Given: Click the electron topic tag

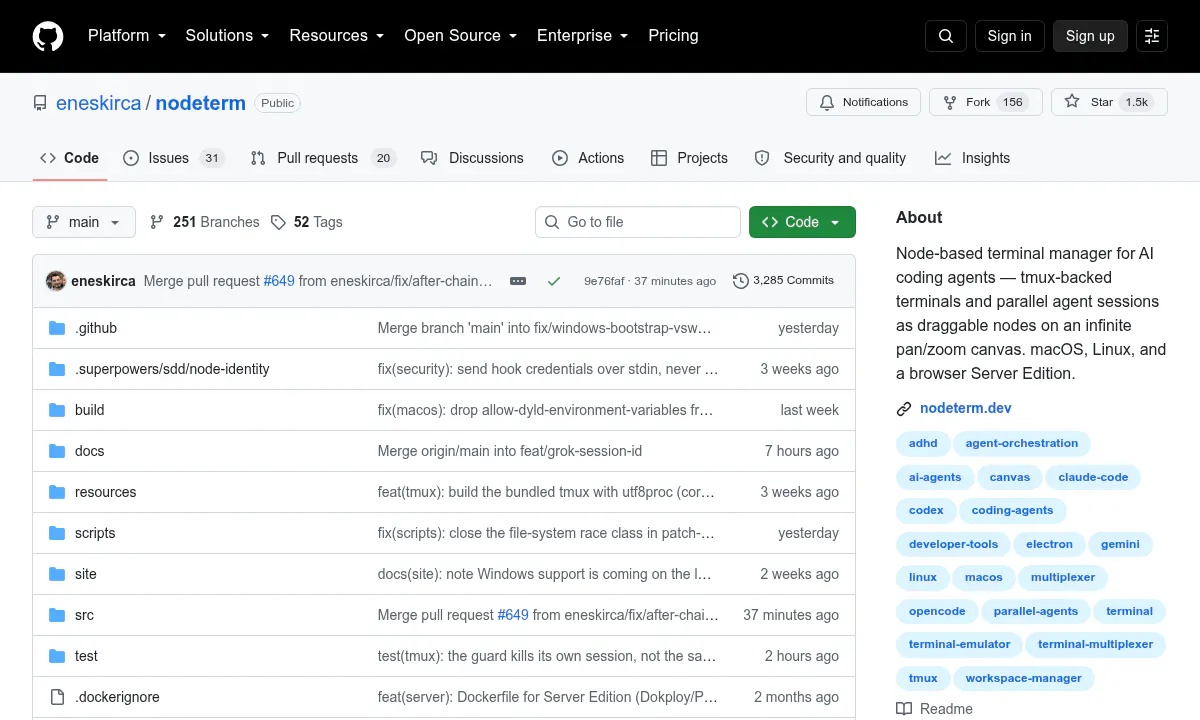Looking at the screenshot, I should (x=1049, y=544).
